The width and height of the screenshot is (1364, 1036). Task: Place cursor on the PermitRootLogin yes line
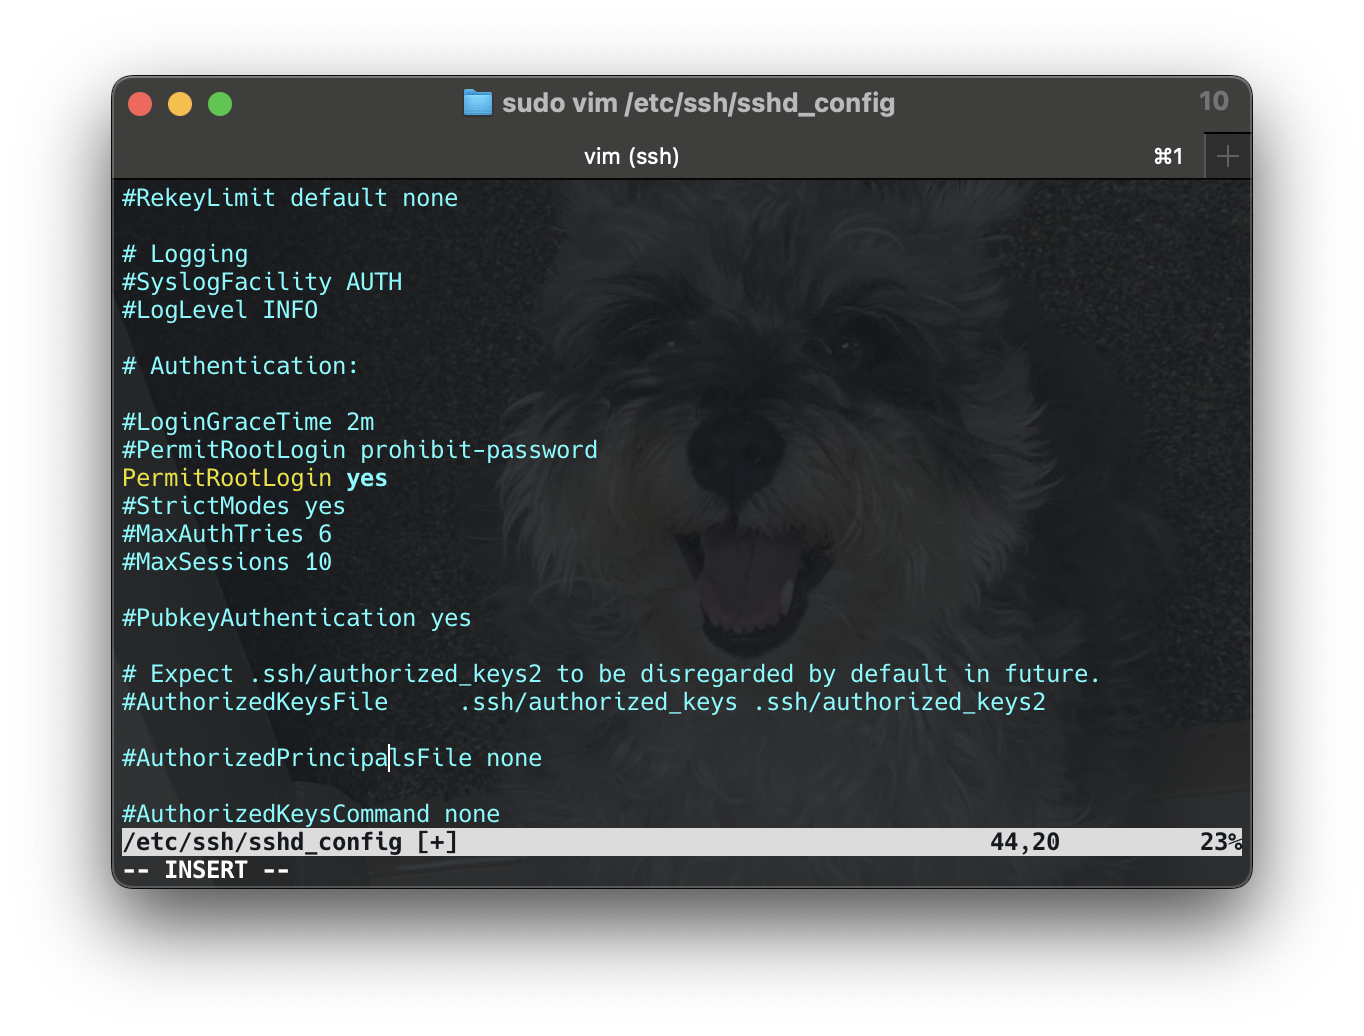(253, 478)
